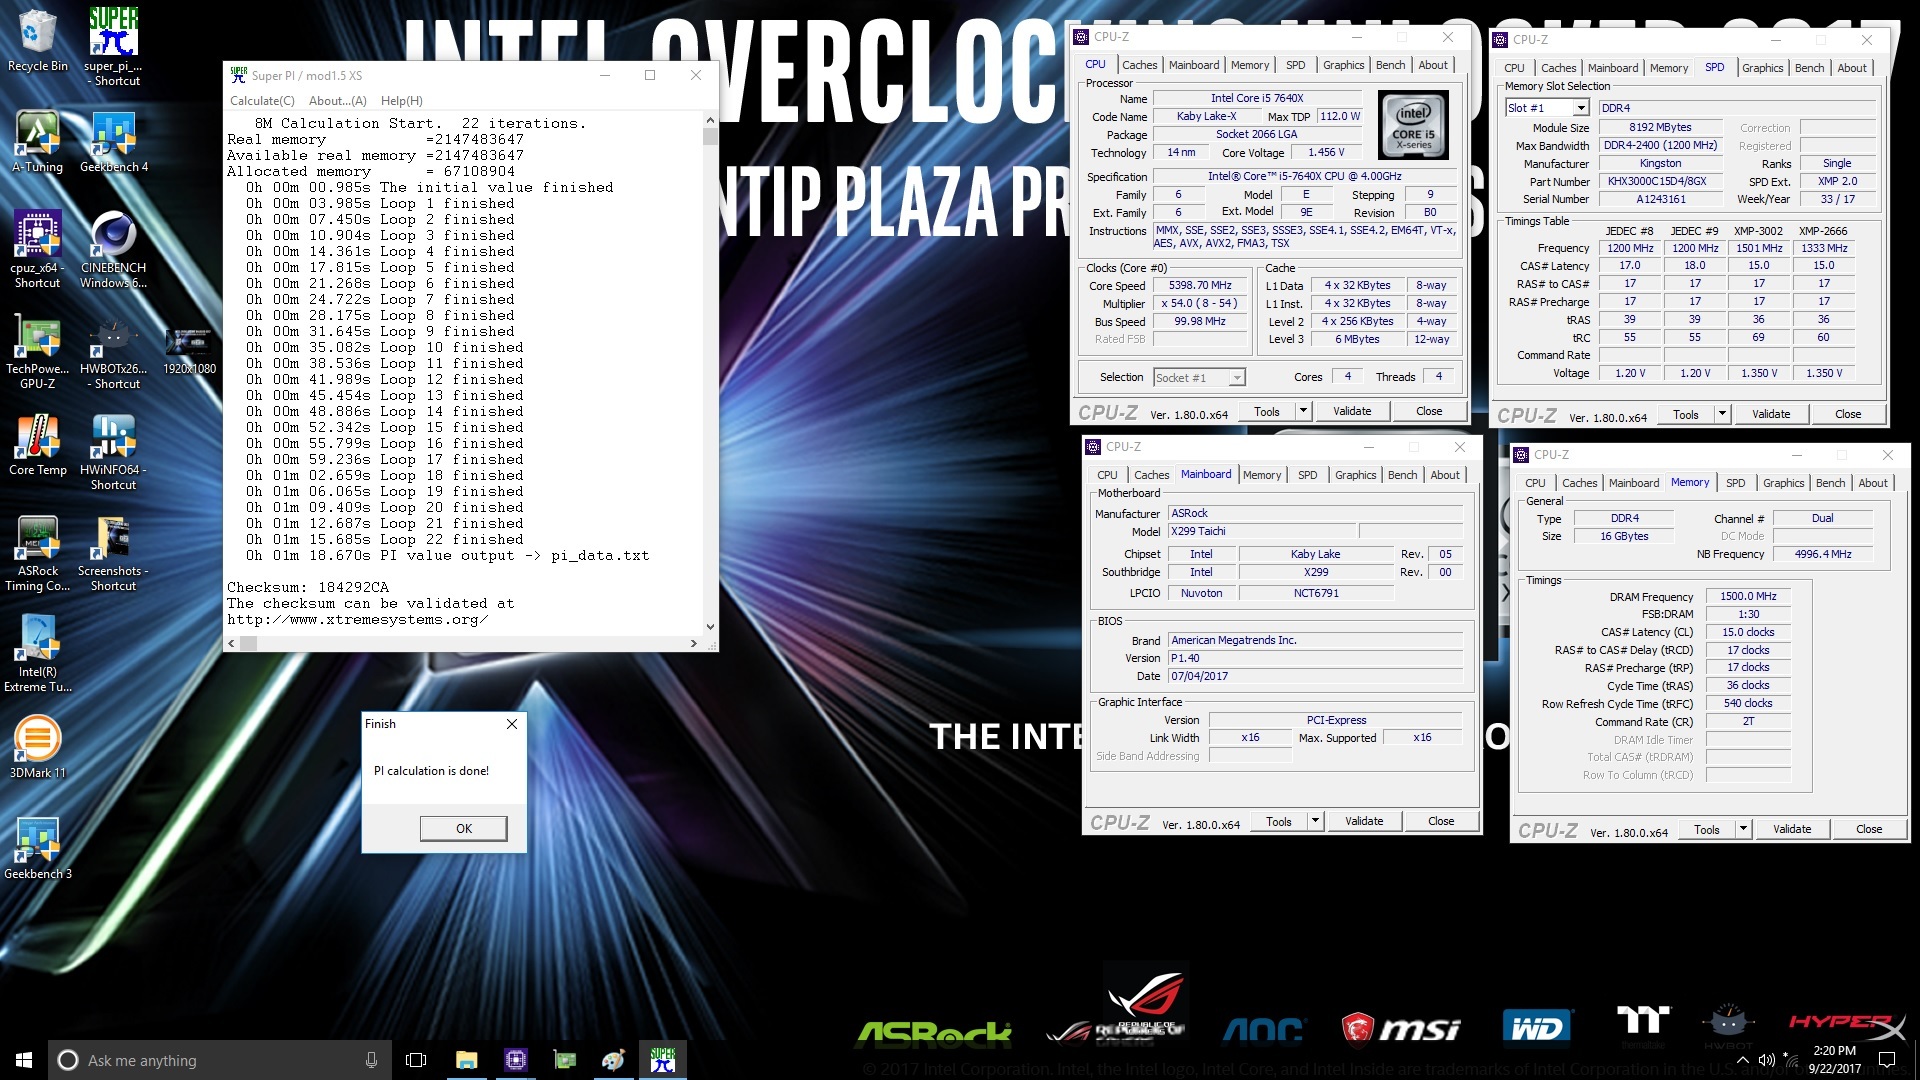Image resolution: width=1920 pixels, height=1080 pixels.
Task: Click the DRAM Frequency value 1500.0 MHz
Action: coord(1748,596)
